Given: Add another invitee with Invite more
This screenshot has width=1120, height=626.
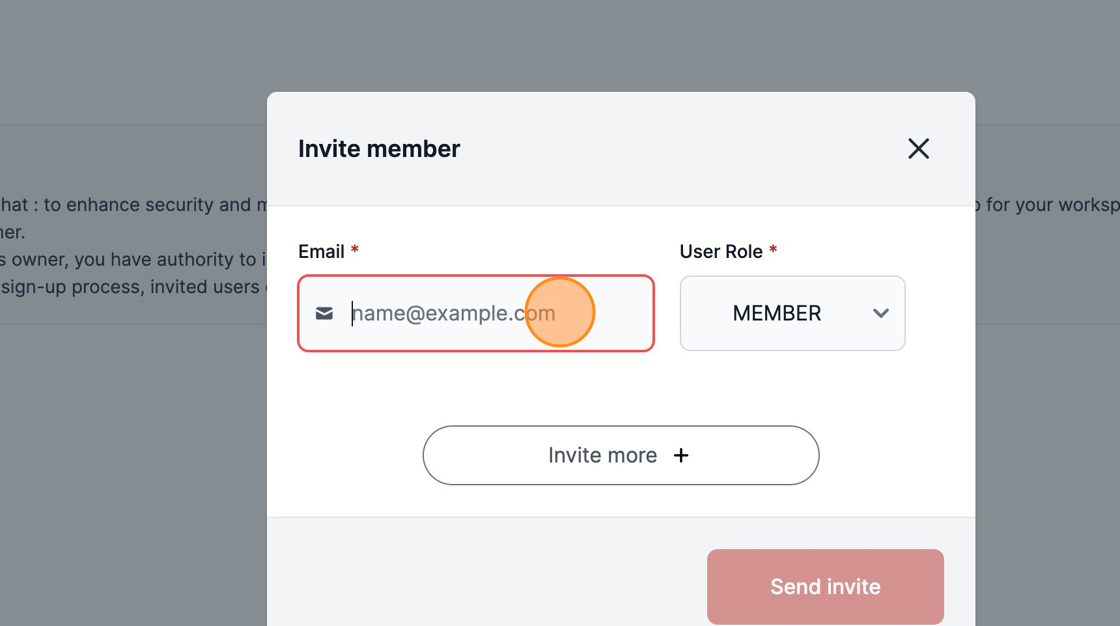Looking at the screenshot, I should [621, 455].
